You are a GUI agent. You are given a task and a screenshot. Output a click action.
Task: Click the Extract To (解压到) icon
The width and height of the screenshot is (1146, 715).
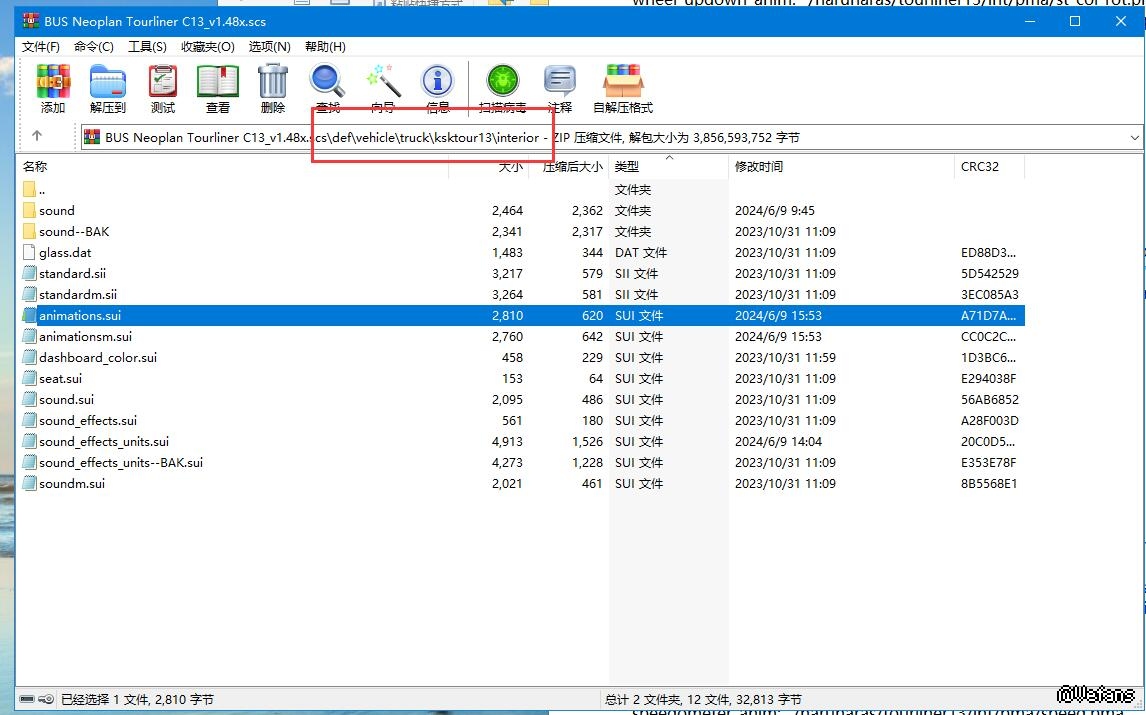coord(107,88)
